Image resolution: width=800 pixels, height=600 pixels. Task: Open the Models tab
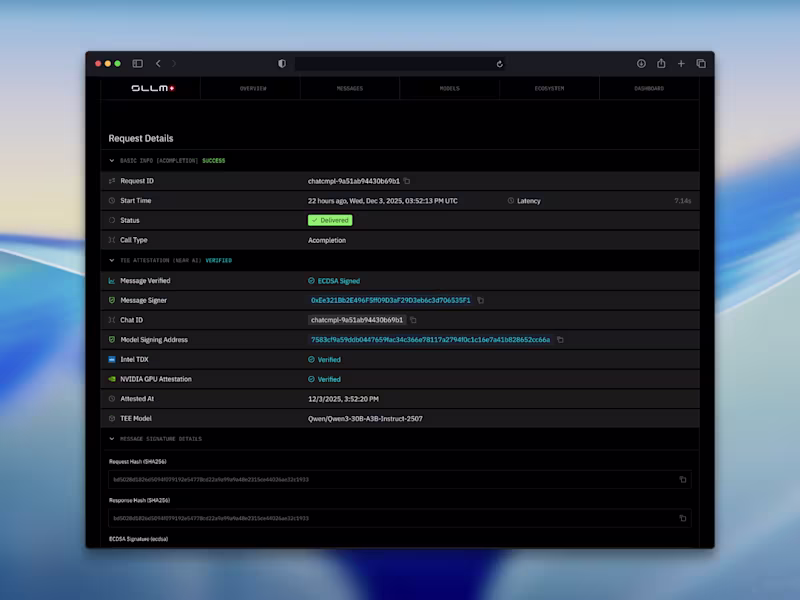coord(449,89)
